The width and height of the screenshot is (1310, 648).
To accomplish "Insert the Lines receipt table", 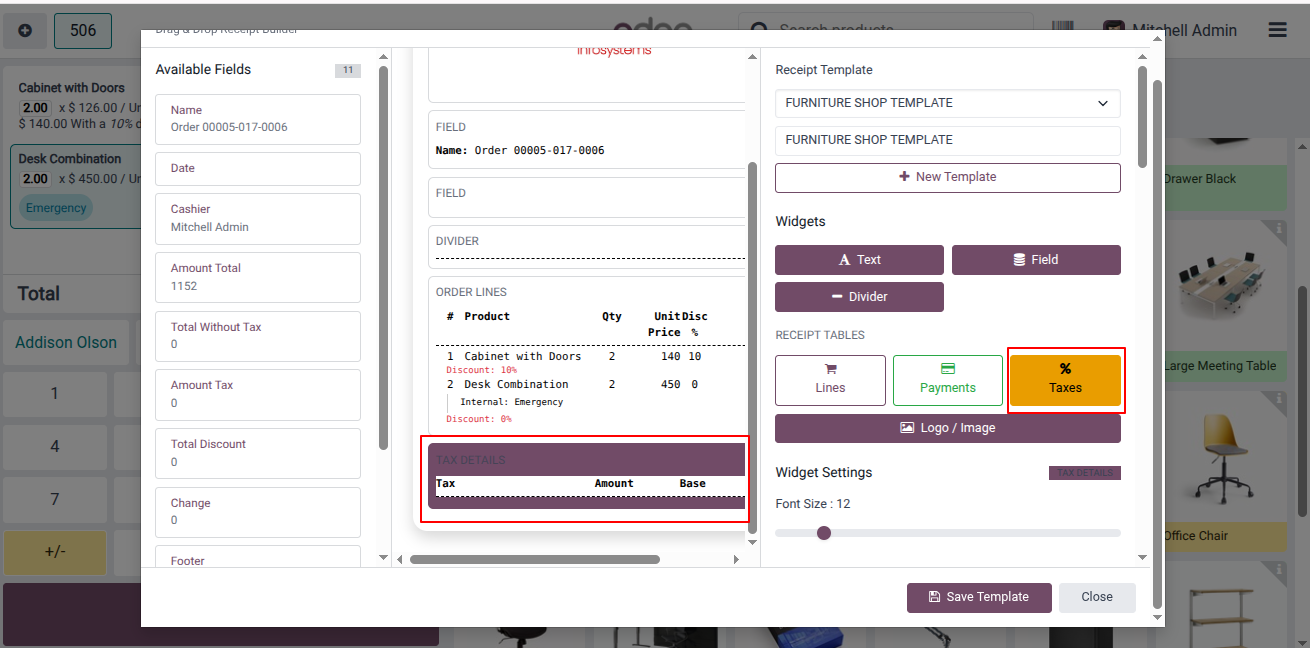I will click(x=830, y=380).
